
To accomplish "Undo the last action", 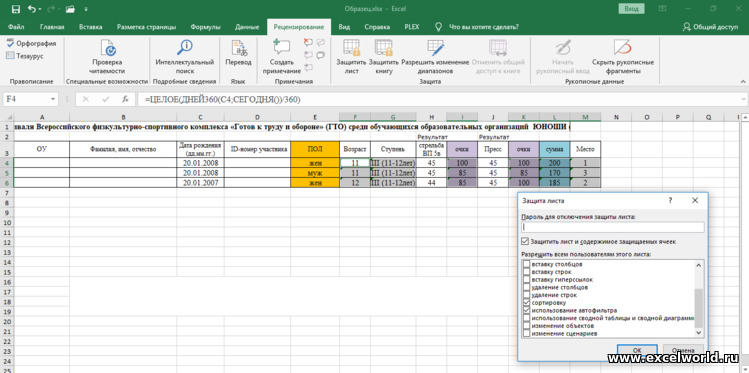I will 32,9.
